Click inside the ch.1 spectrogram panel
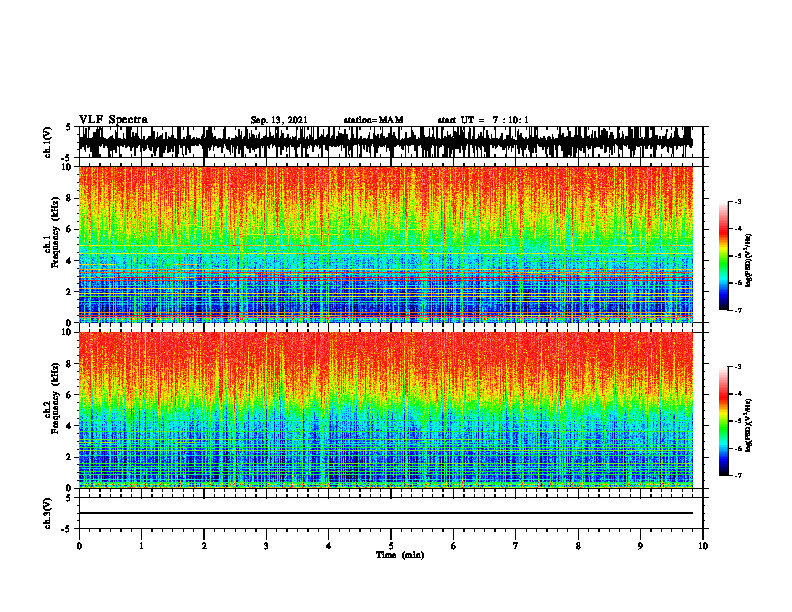792x612 pixels. tap(385, 244)
